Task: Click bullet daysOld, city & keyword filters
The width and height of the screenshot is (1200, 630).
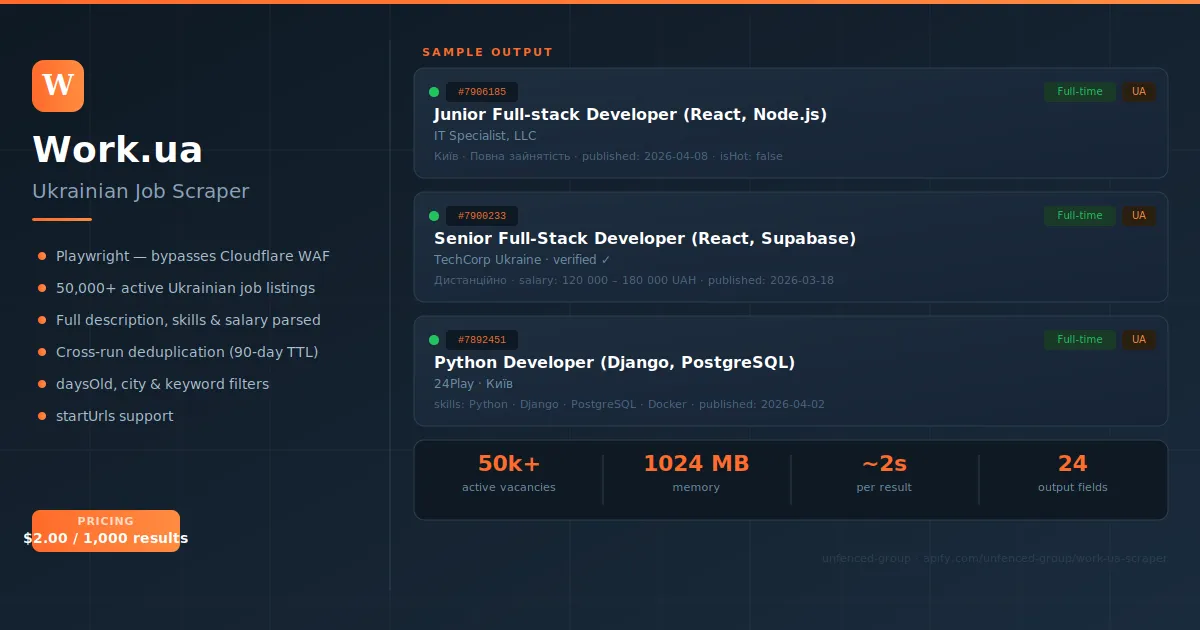Action: pos(162,384)
